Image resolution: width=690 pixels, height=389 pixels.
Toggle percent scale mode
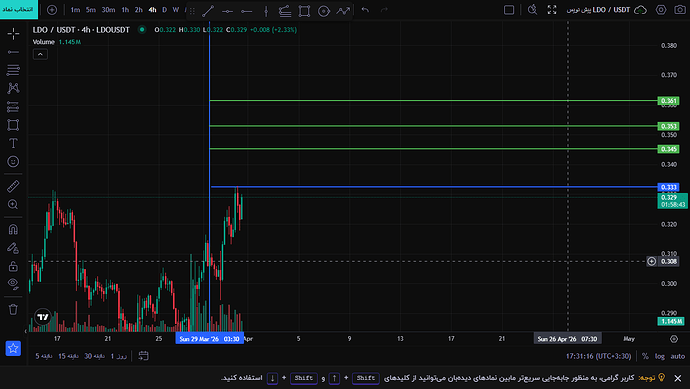click(645, 356)
